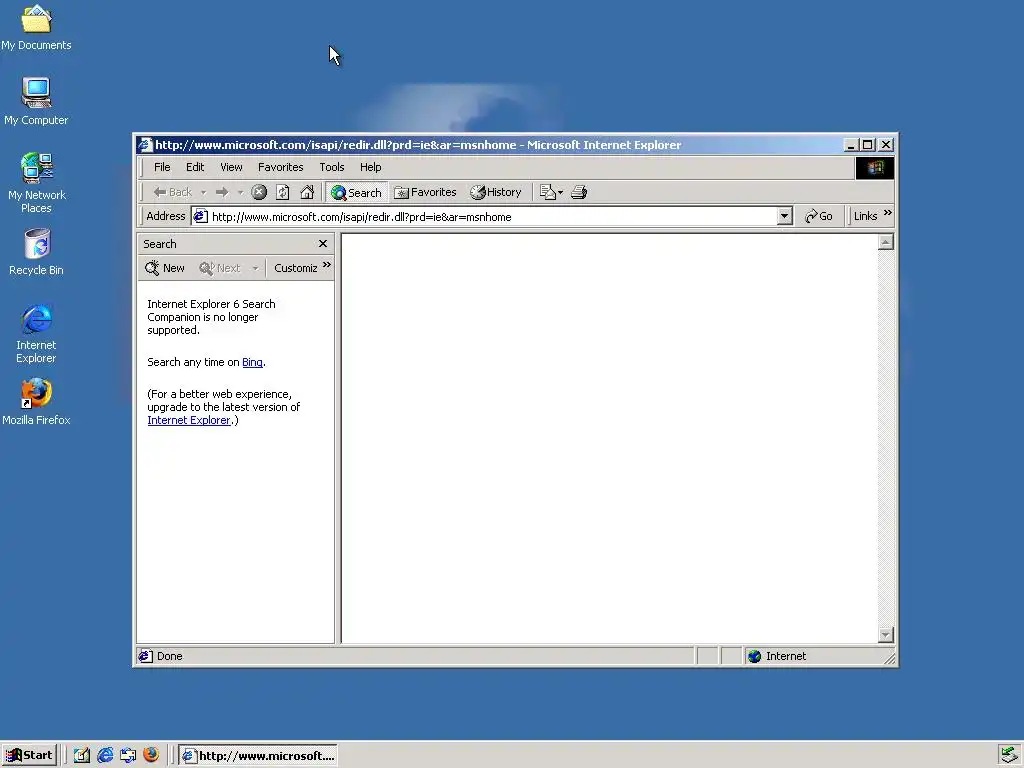The image size is (1024, 768).
Task: Minimize the Internet Explorer window
Action: [851, 145]
